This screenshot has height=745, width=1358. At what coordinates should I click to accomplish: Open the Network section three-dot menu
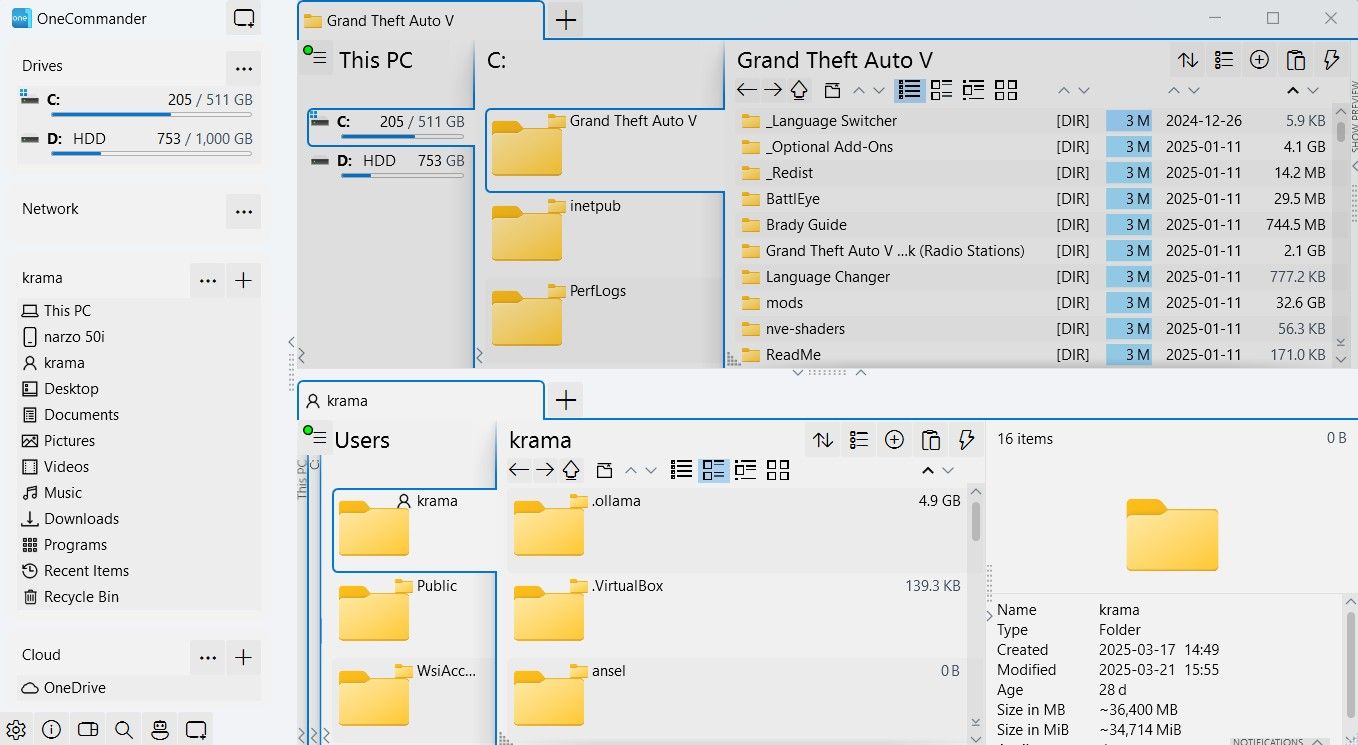coord(243,211)
